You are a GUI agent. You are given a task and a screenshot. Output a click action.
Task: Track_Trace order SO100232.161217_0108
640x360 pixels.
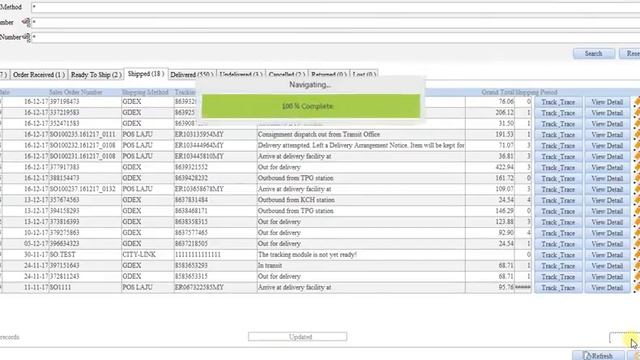tap(558, 146)
